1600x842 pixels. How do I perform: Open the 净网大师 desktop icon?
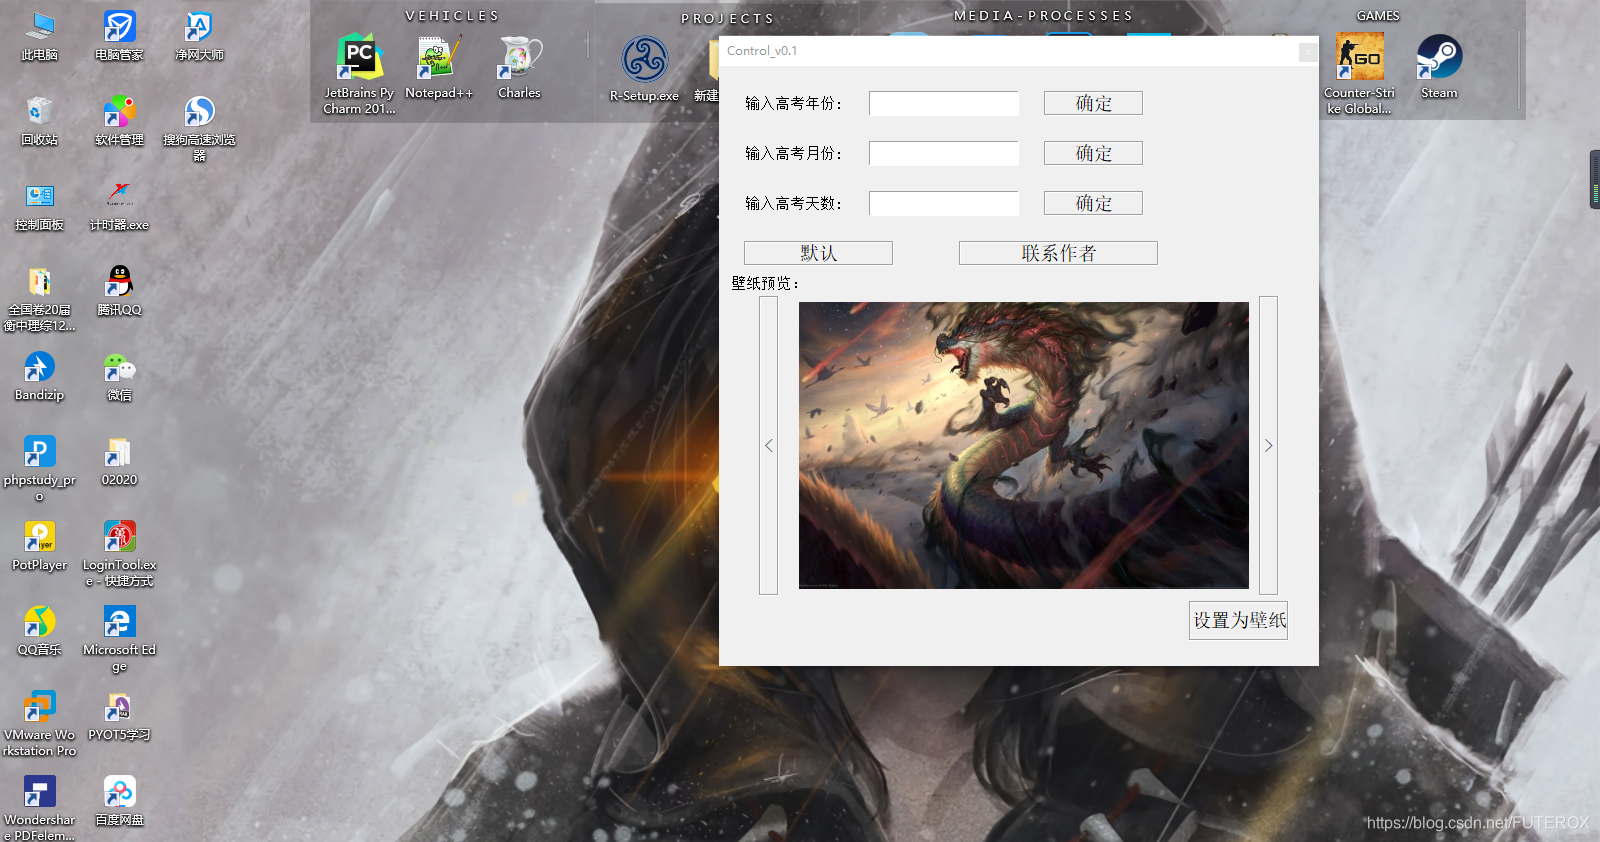coord(199,36)
